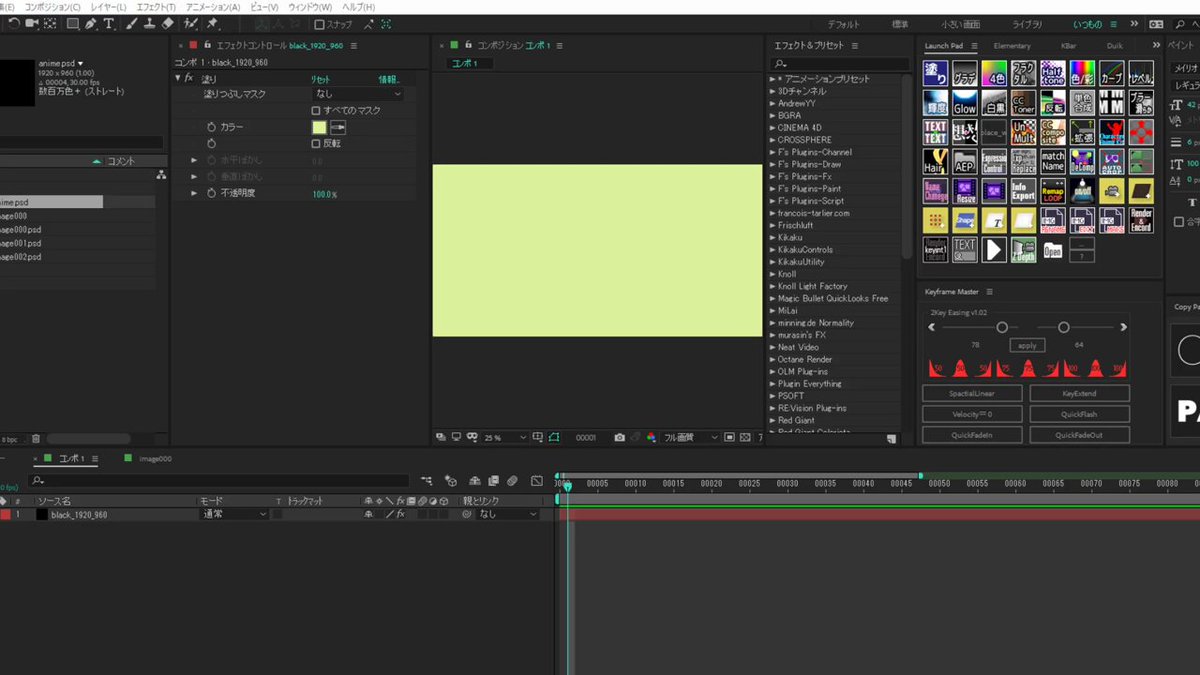The width and height of the screenshot is (1200, 675).
Task: Use the eyedropper next to カラー swatch
Action: tap(338, 128)
